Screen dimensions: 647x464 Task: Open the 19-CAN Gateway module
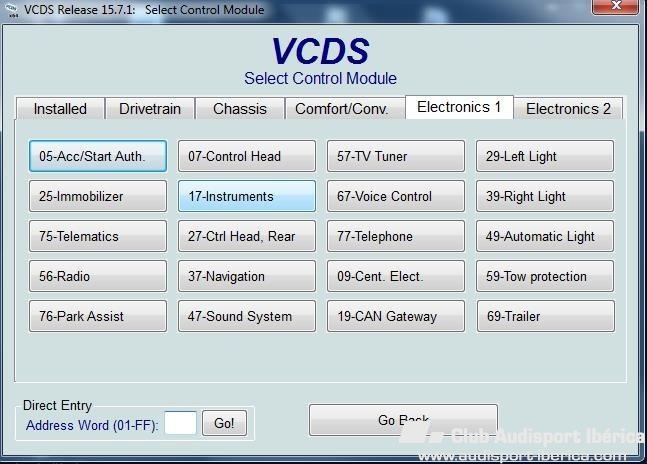pyautogui.click(x=396, y=316)
